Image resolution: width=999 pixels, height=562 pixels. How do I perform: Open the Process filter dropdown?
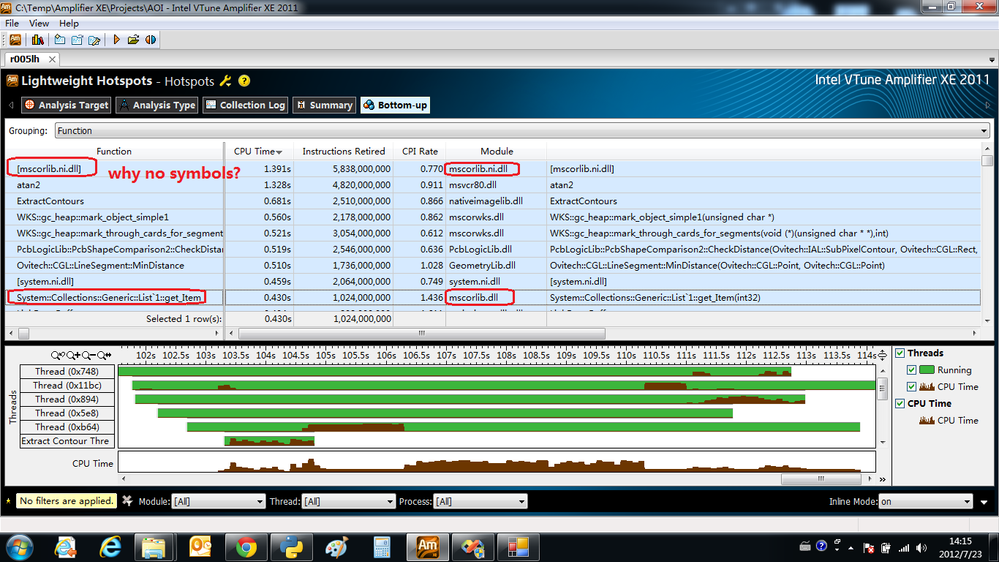point(480,501)
